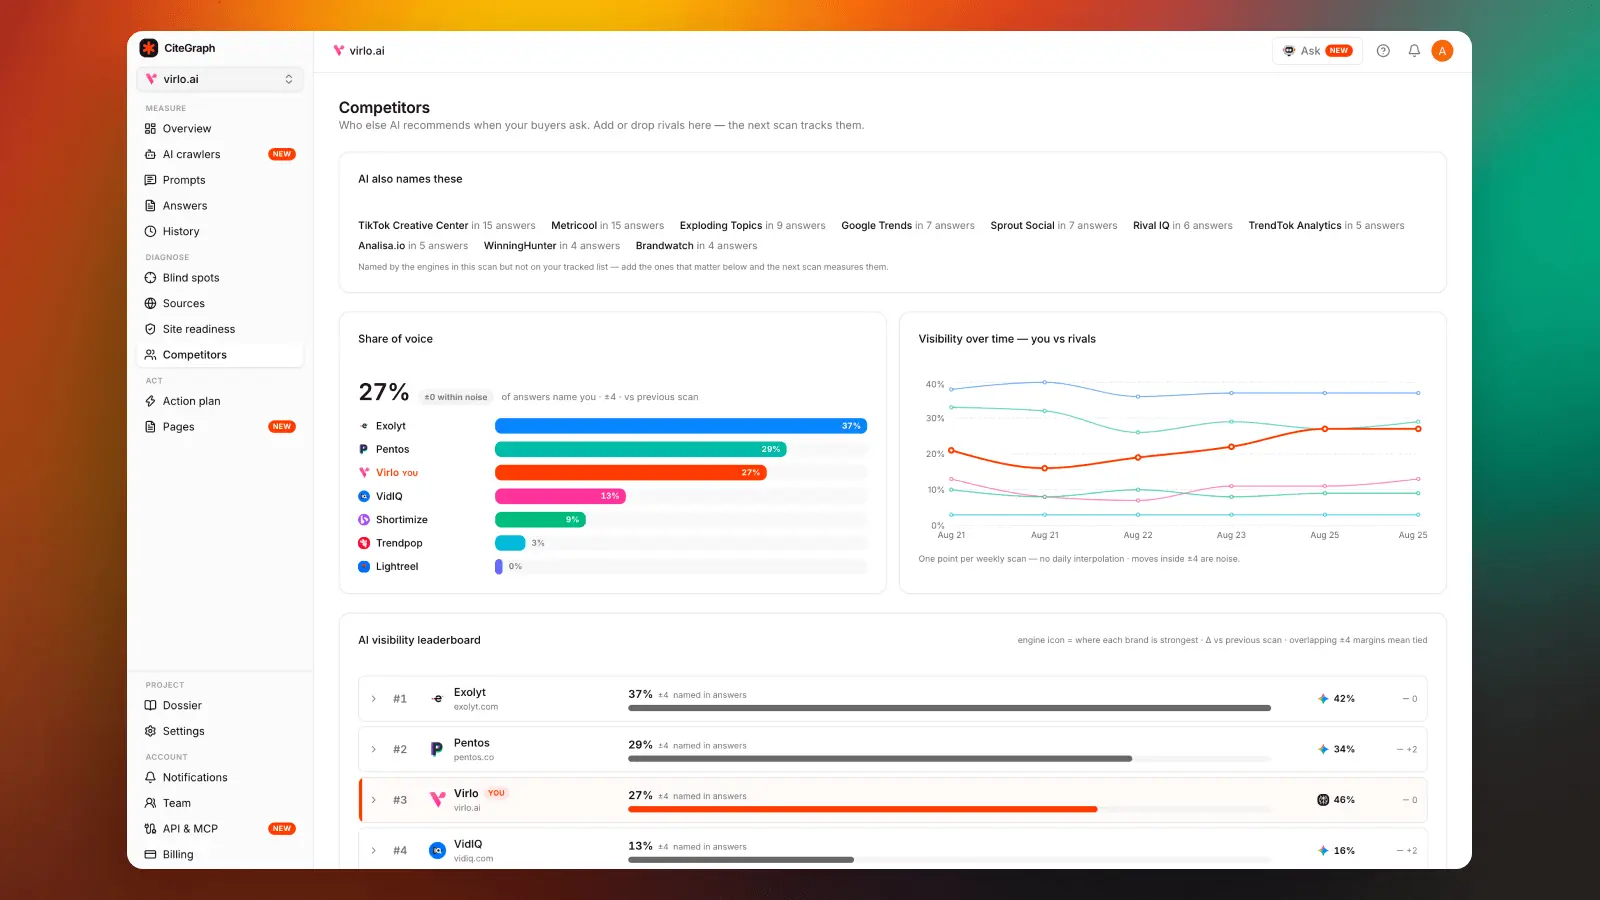Click the Notifications bell icon in sidebar
This screenshot has width=1600, height=900.
(x=150, y=777)
